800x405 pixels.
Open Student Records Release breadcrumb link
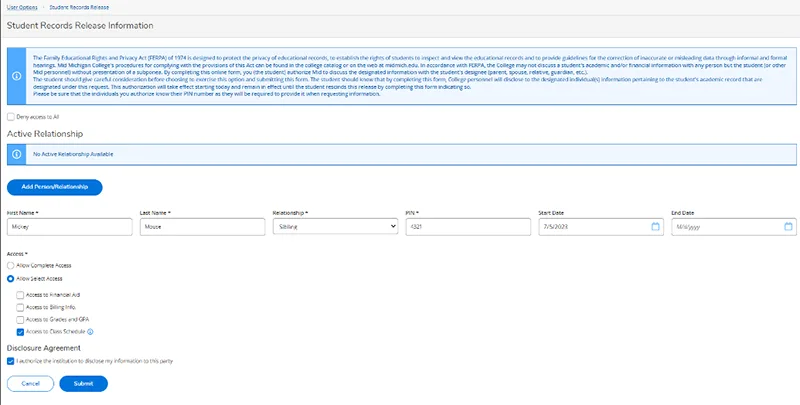coord(79,8)
